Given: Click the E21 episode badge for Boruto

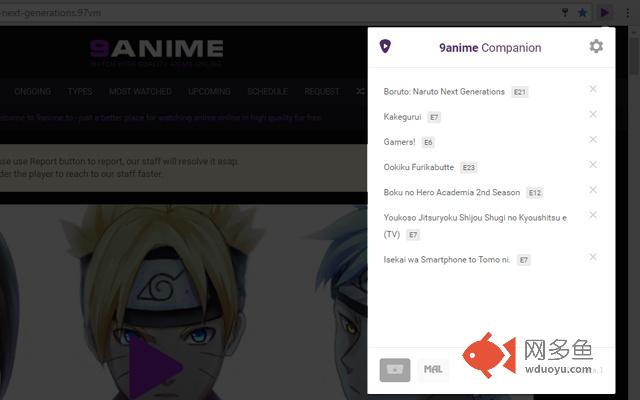Looking at the screenshot, I should click(520, 92).
